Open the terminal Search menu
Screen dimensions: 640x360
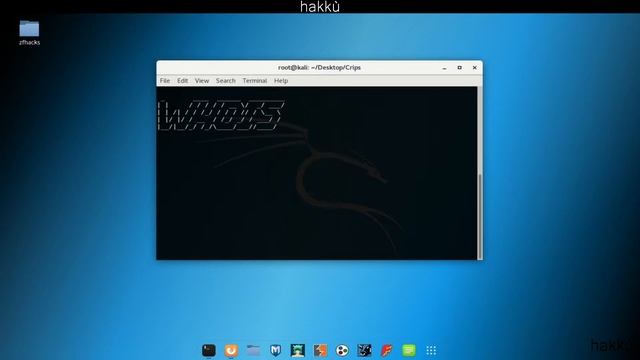226,81
